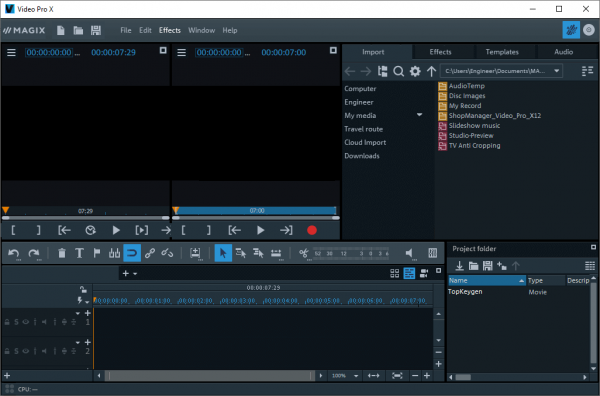This screenshot has width=600, height=396.
Task: Switch to timeline mode view icon
Action: pos(409,273)
